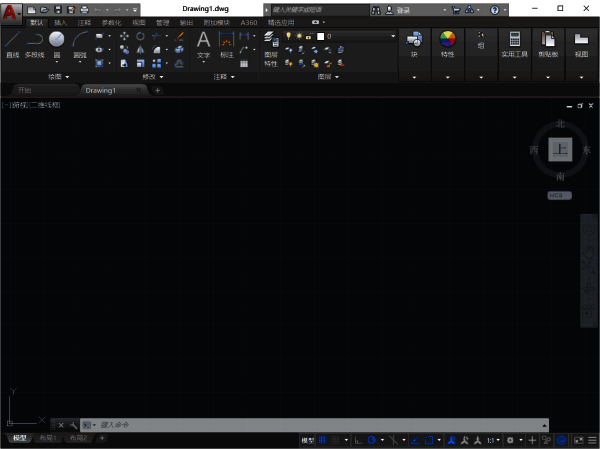600x449 pixels.
Task: Open the layer name dropdown list
Action: (393, 36)
